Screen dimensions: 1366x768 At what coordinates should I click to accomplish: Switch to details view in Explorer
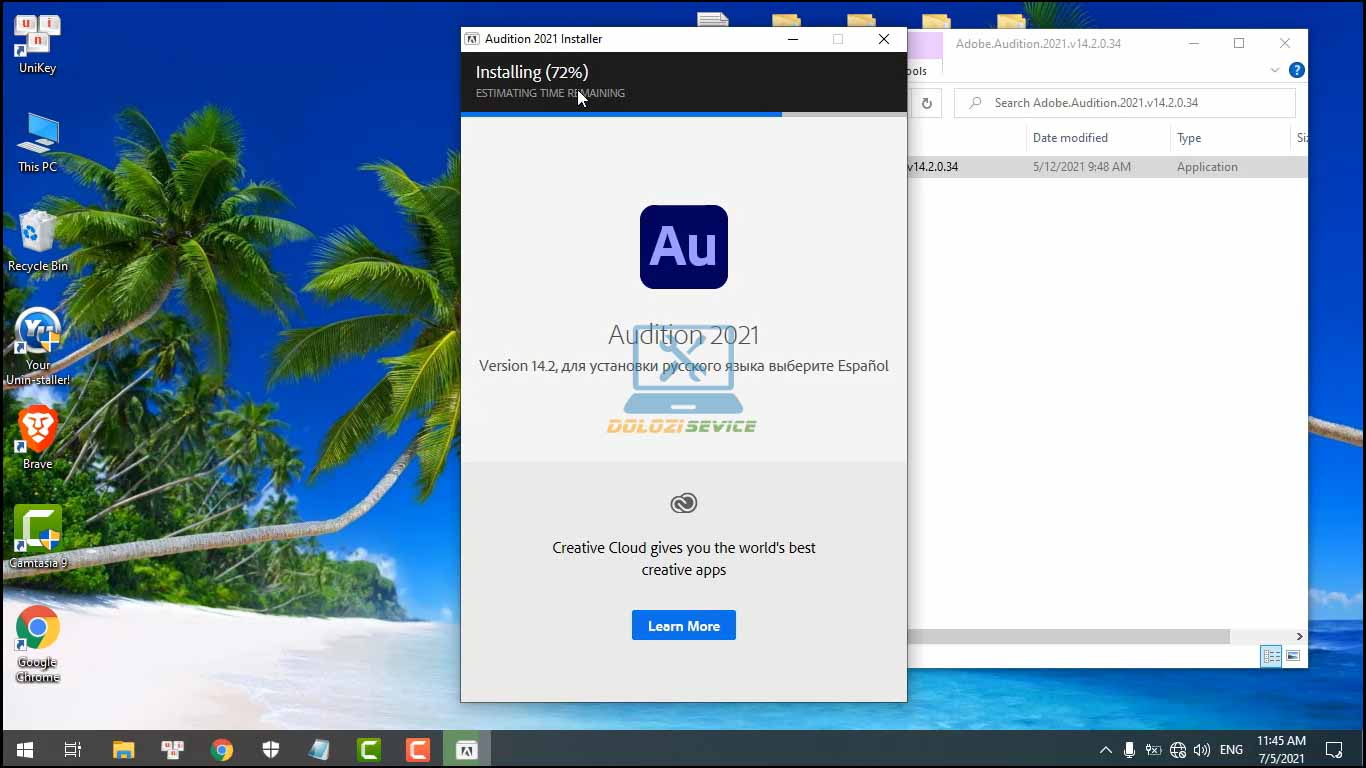click(1271, 656)
